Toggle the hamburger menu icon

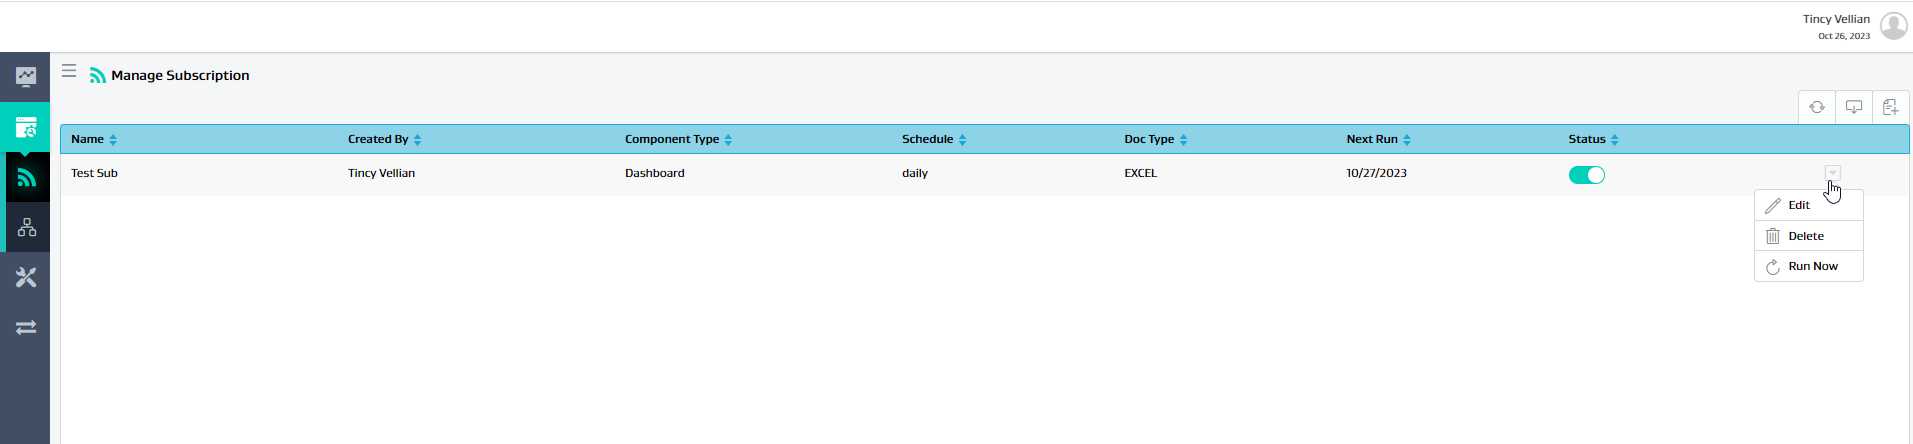point(69,71)
